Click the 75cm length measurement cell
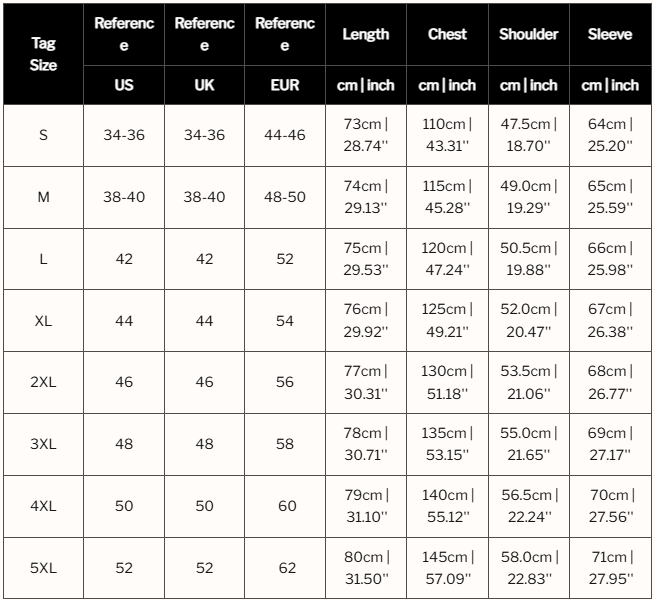This screenshot has height=601, width=655. coord(366,259)
